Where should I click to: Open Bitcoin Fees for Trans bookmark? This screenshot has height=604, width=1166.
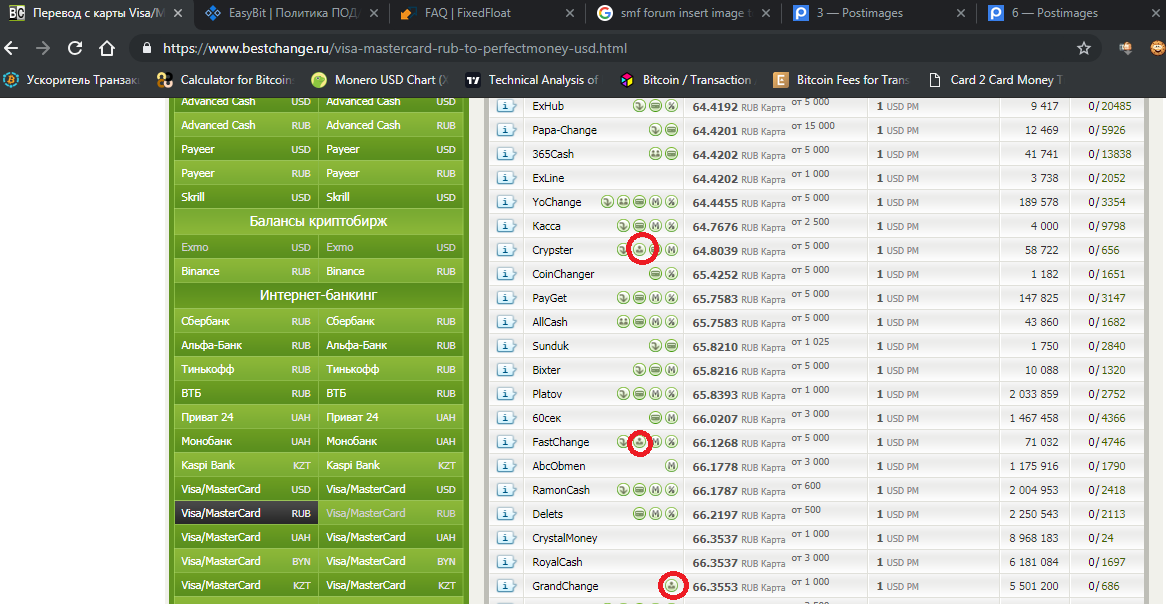point(842,80)
